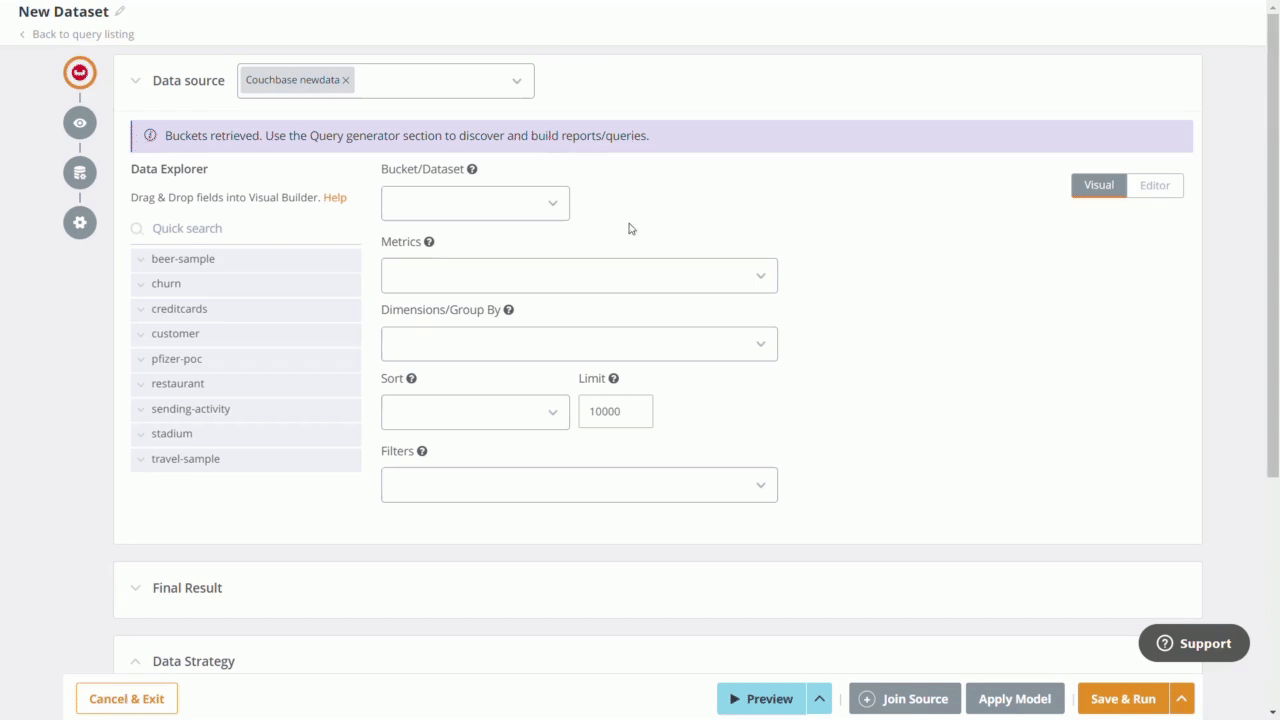Expand the travel-sample bucket
This screenshot has width=1280, height=720.
[141, 458]
